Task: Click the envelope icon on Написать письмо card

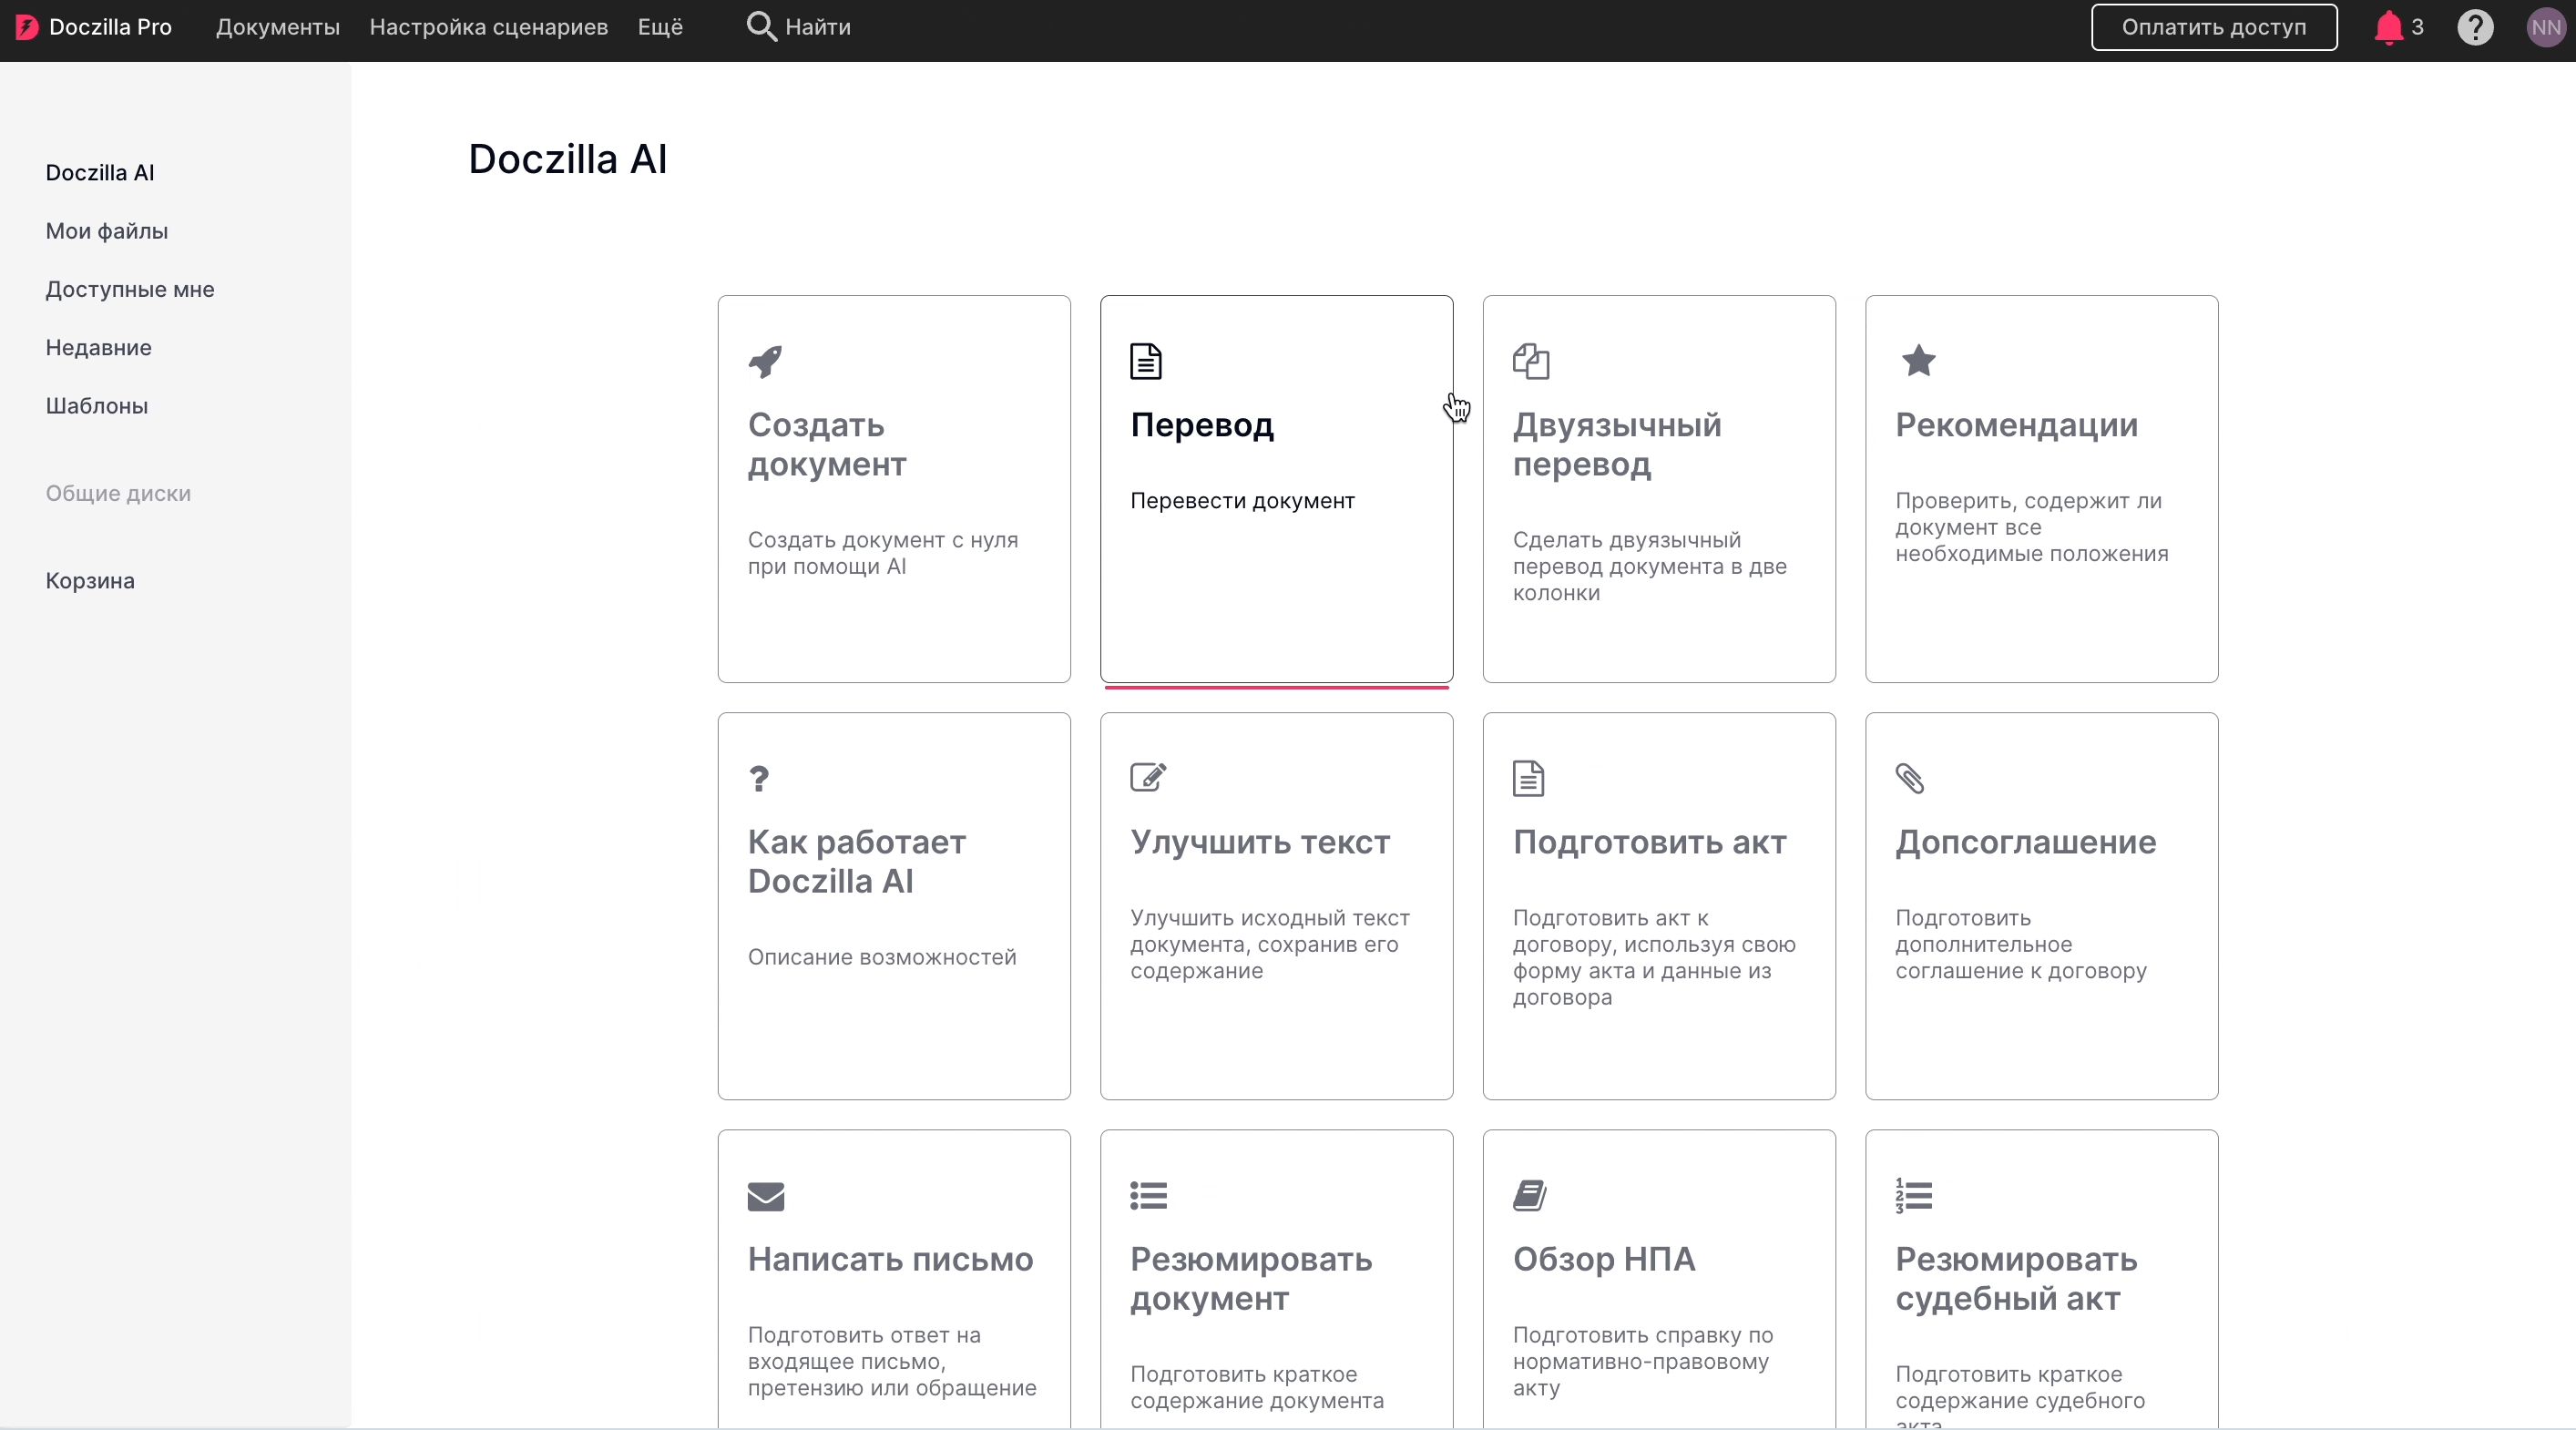Action: (x=766, y=1196)
